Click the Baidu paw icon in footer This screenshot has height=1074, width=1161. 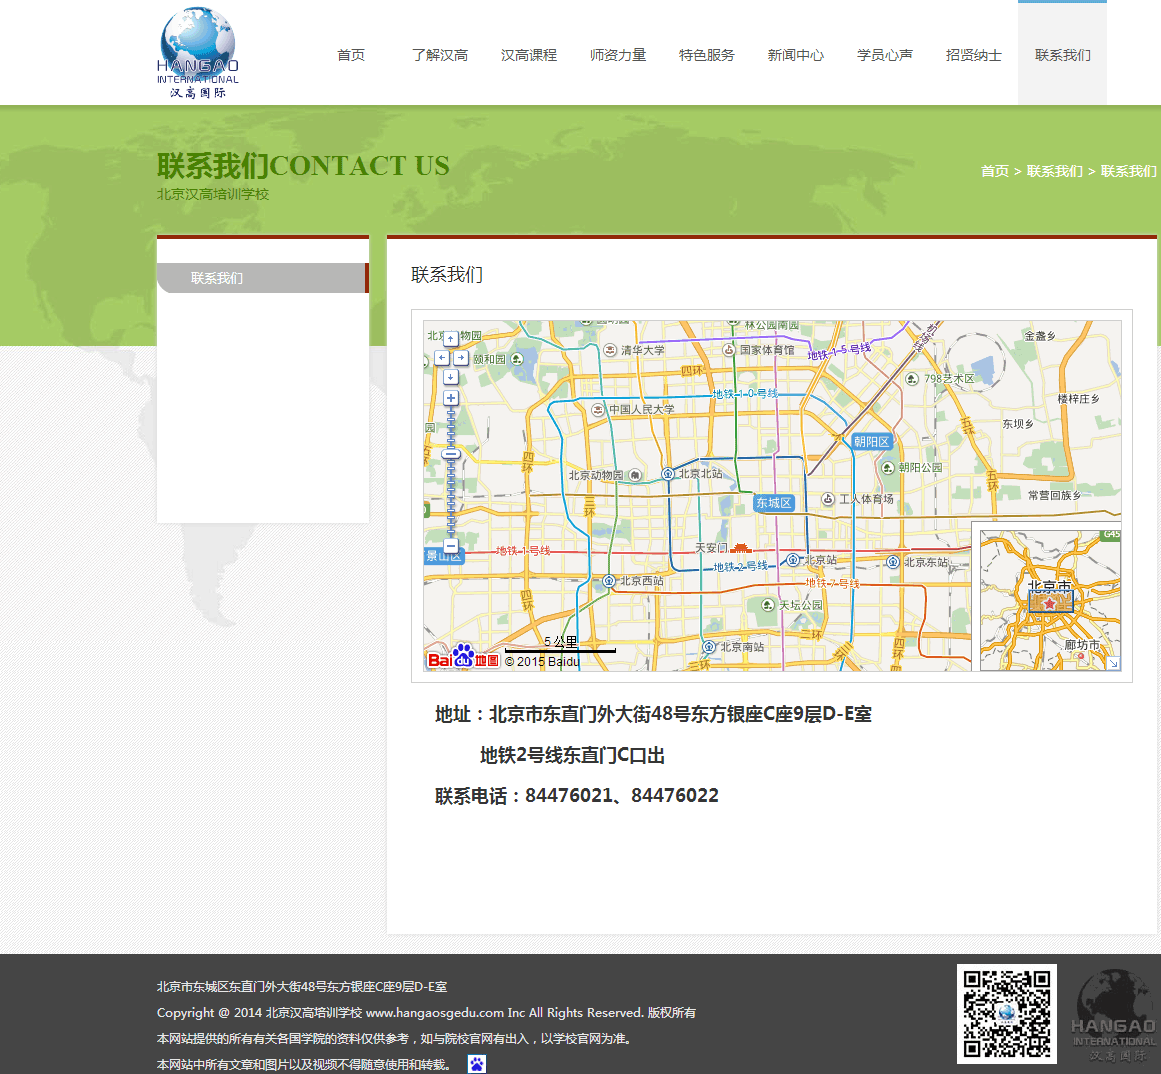point(477,1064)
